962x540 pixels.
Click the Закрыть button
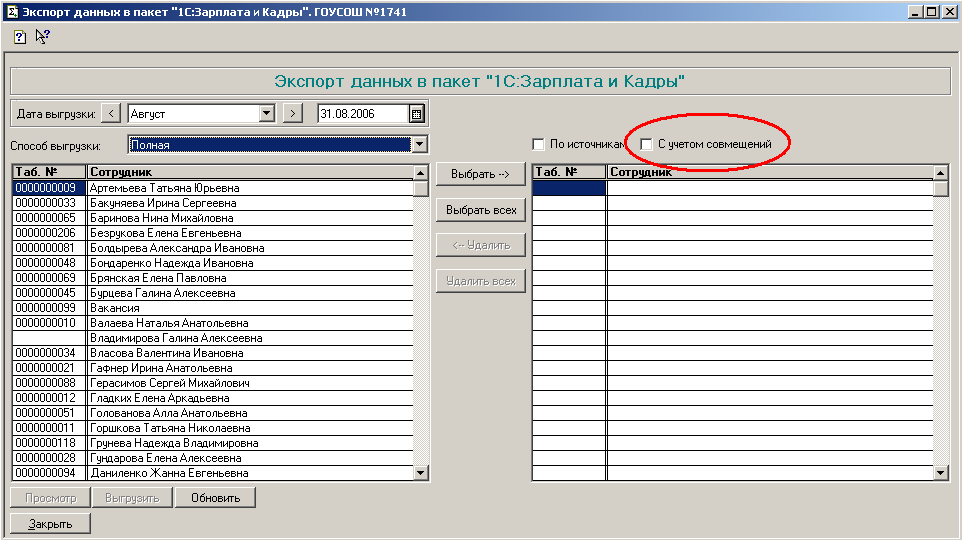[x=50, y=524]
